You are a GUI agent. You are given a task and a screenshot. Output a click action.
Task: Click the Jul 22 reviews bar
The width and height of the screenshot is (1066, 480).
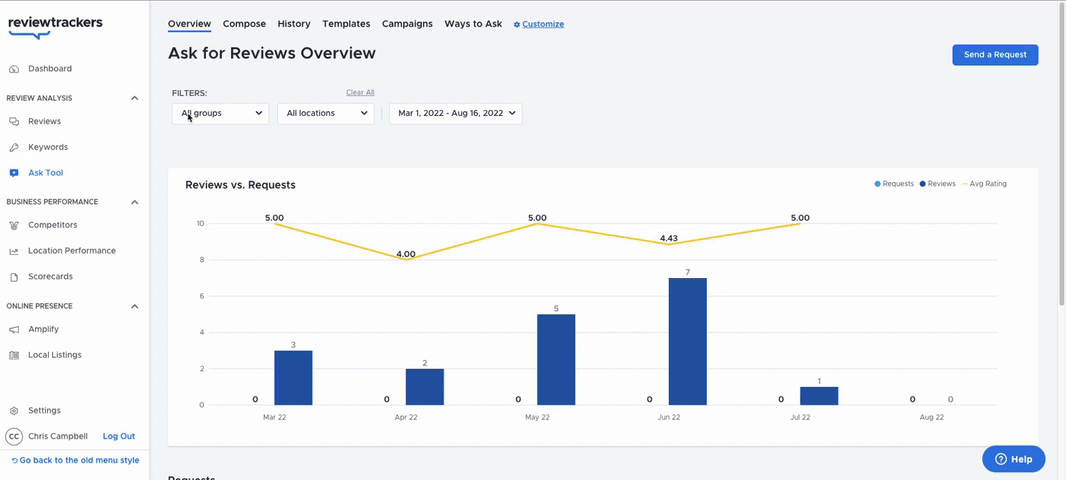click(819, 396)
